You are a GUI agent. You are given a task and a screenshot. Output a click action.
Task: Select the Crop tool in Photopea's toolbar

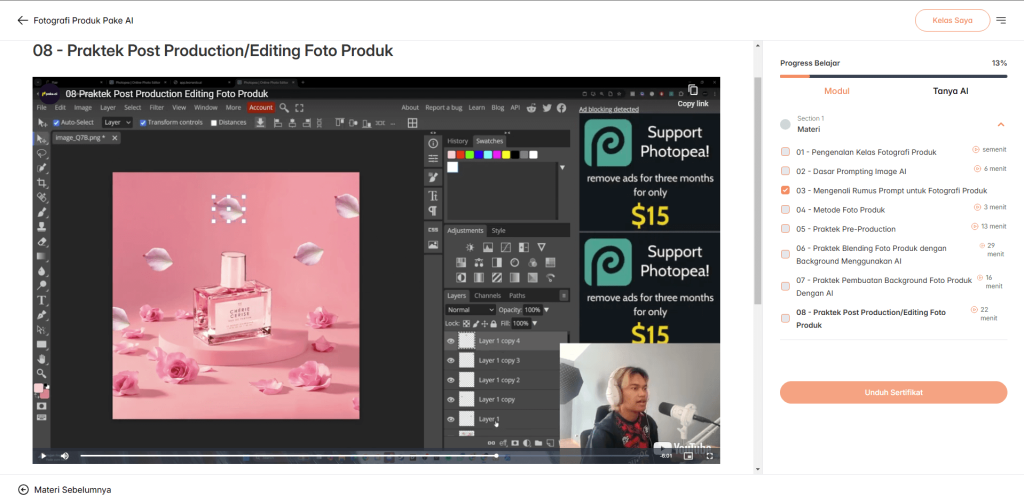(42, 182)
